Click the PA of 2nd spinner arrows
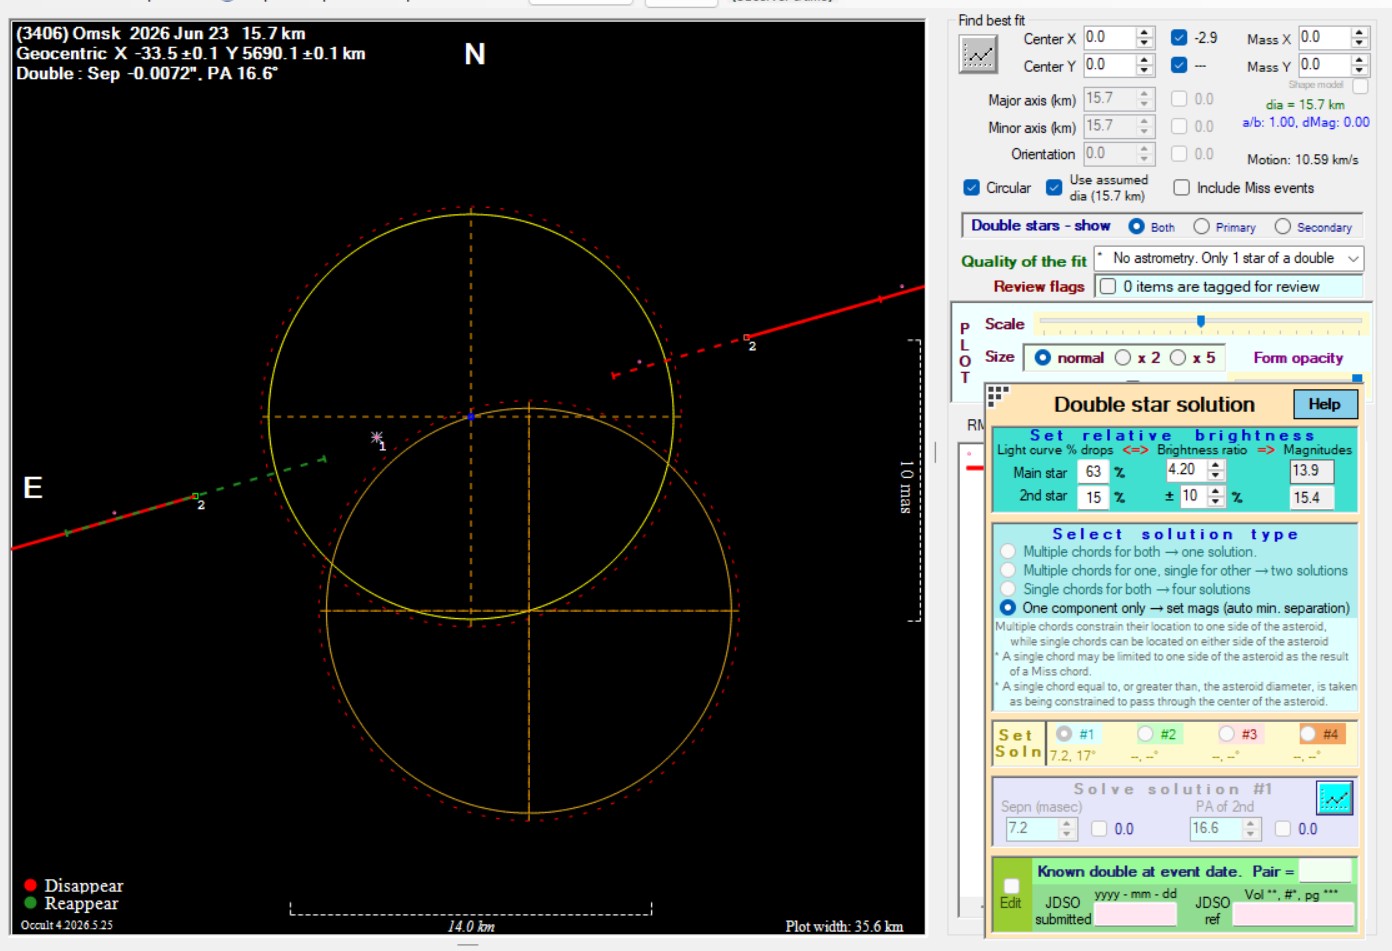 1251,829
